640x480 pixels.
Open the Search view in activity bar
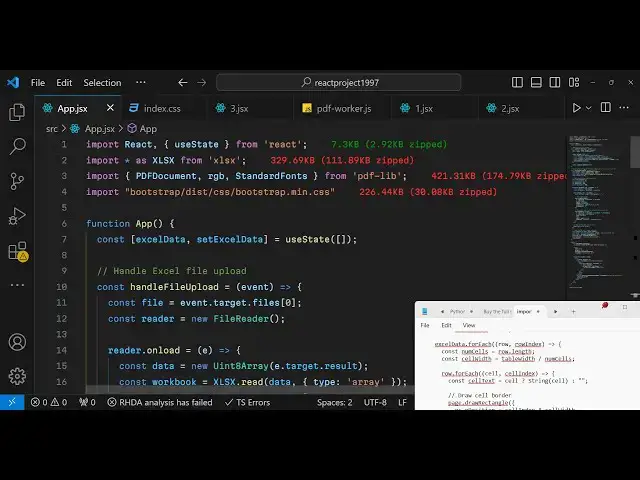(x=17, y=146)
